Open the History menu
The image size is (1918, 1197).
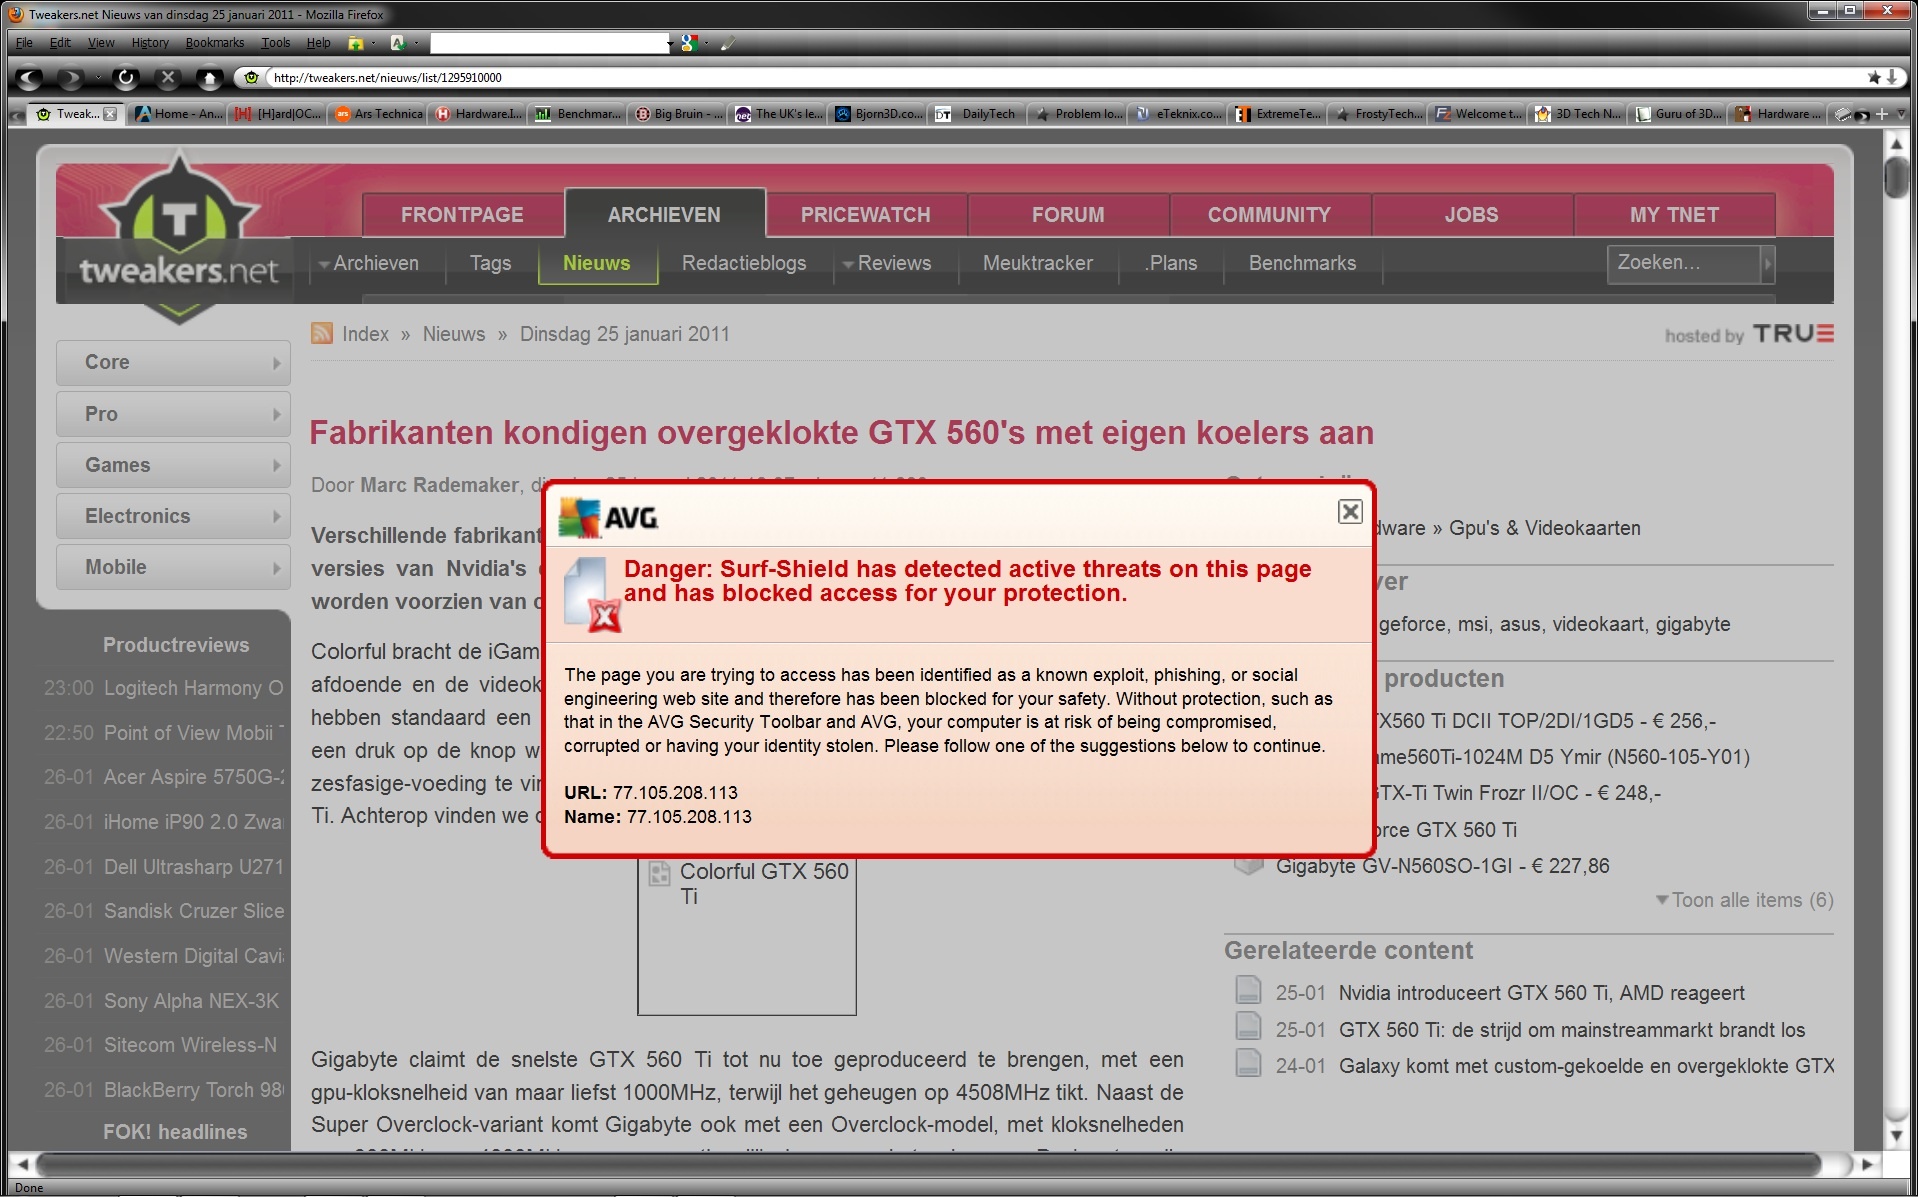point(150,43)
